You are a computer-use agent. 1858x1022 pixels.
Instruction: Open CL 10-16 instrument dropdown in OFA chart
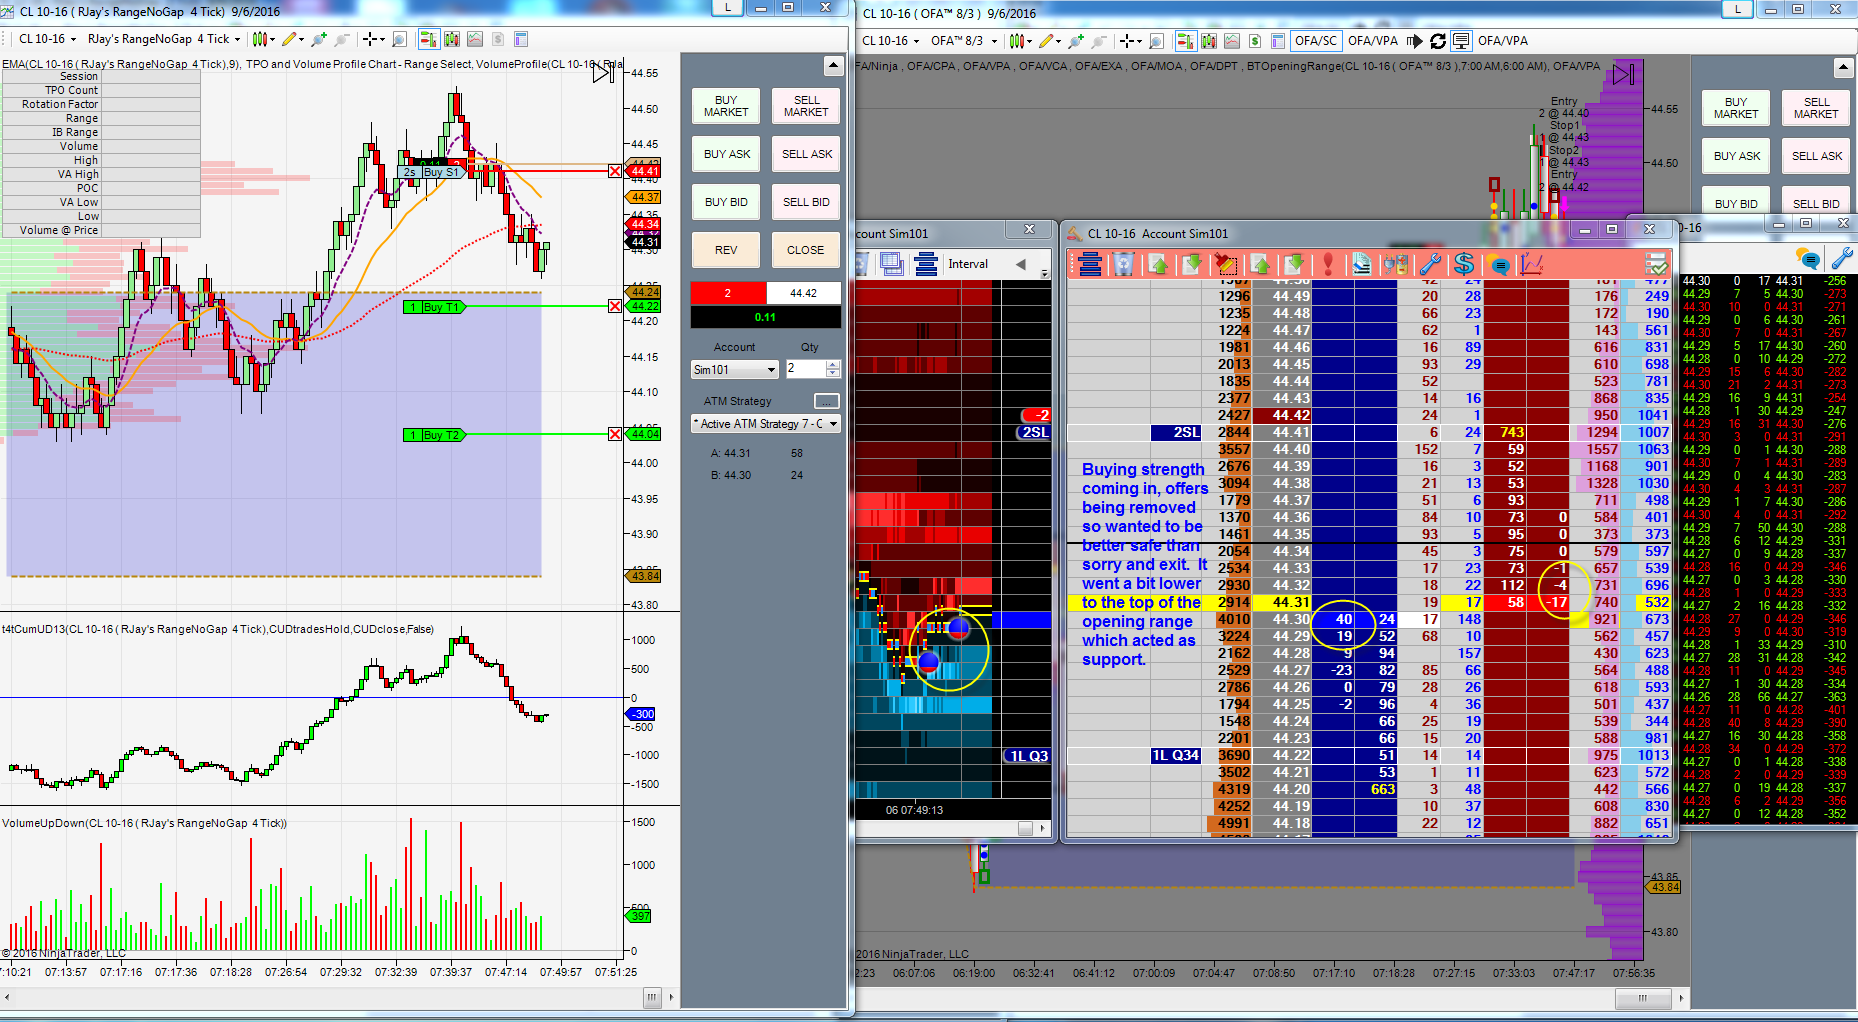890,41
